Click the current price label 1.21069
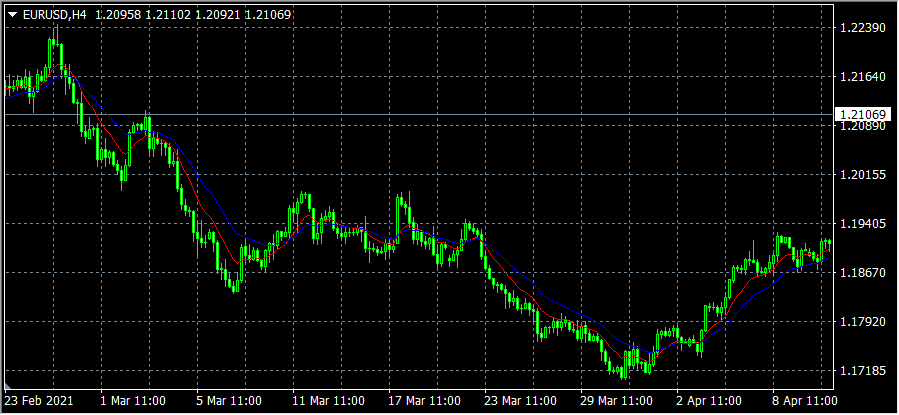The height and width of the screenshot is (415, 899). (863, 115)
